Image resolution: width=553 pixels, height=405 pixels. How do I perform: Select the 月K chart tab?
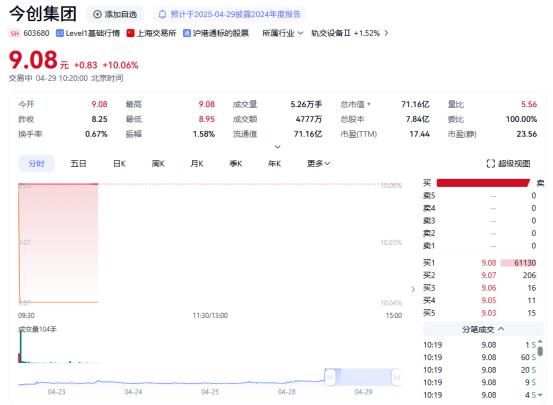coord(197,164)
